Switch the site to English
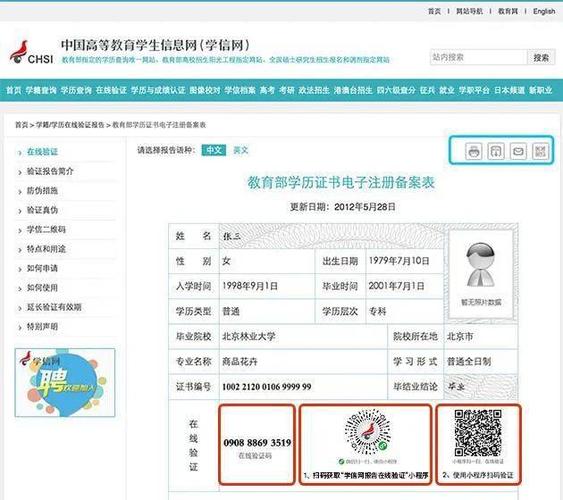Image resolution: width=563 pixels, height=500 pixels. pos(544,11)
